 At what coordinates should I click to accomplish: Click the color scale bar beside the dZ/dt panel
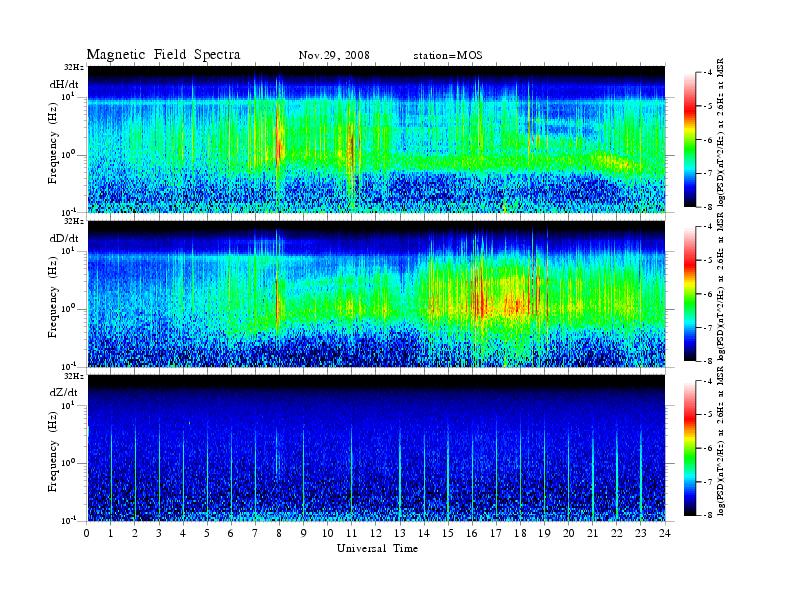coord(689,448)
